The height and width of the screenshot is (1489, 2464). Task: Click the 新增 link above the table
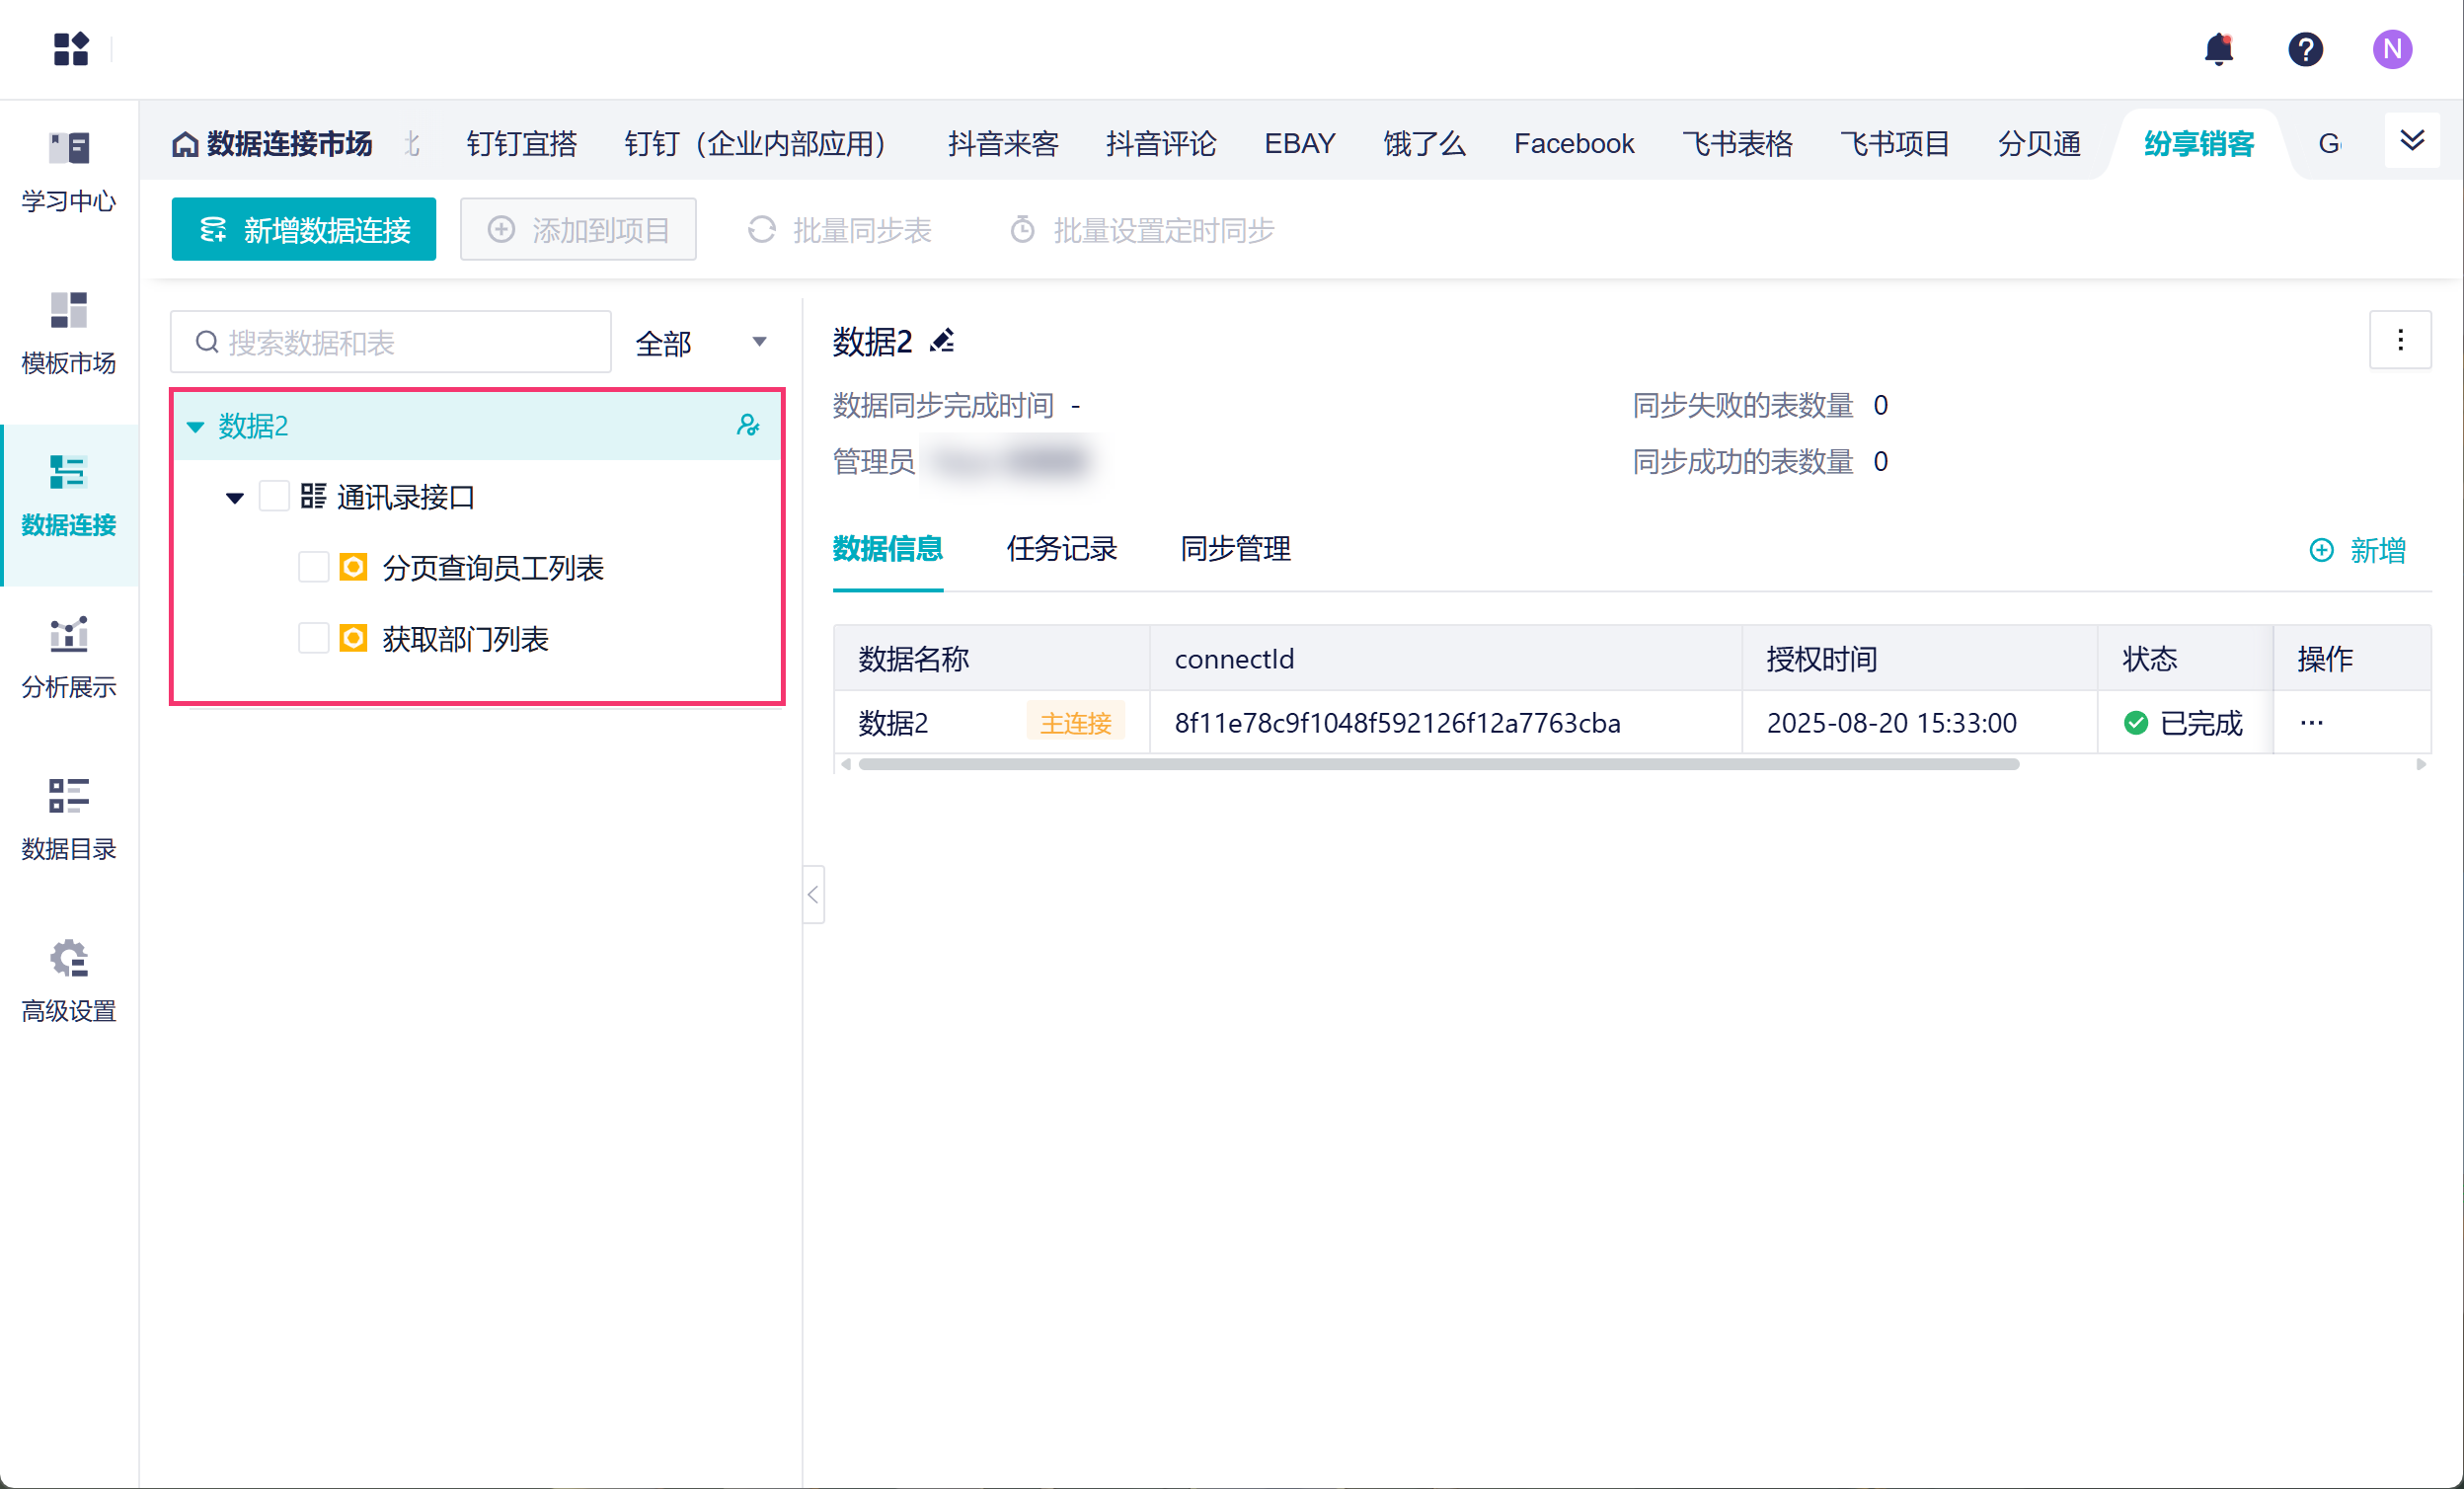coord(2357,551)
